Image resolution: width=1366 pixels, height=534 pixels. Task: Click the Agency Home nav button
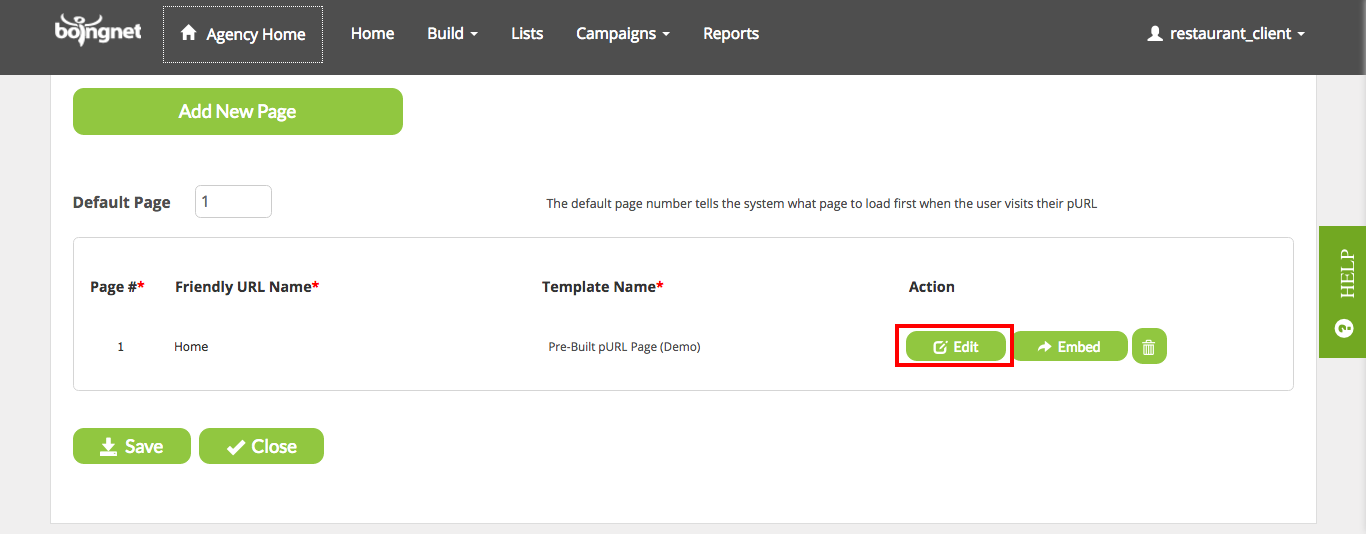click(243, 34)
